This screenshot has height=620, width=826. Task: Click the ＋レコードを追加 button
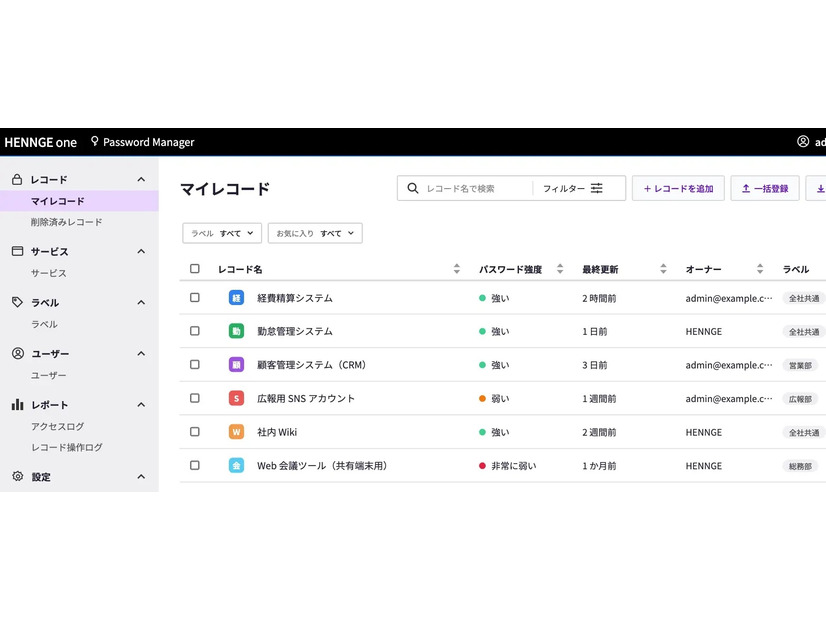pos(678,188)
